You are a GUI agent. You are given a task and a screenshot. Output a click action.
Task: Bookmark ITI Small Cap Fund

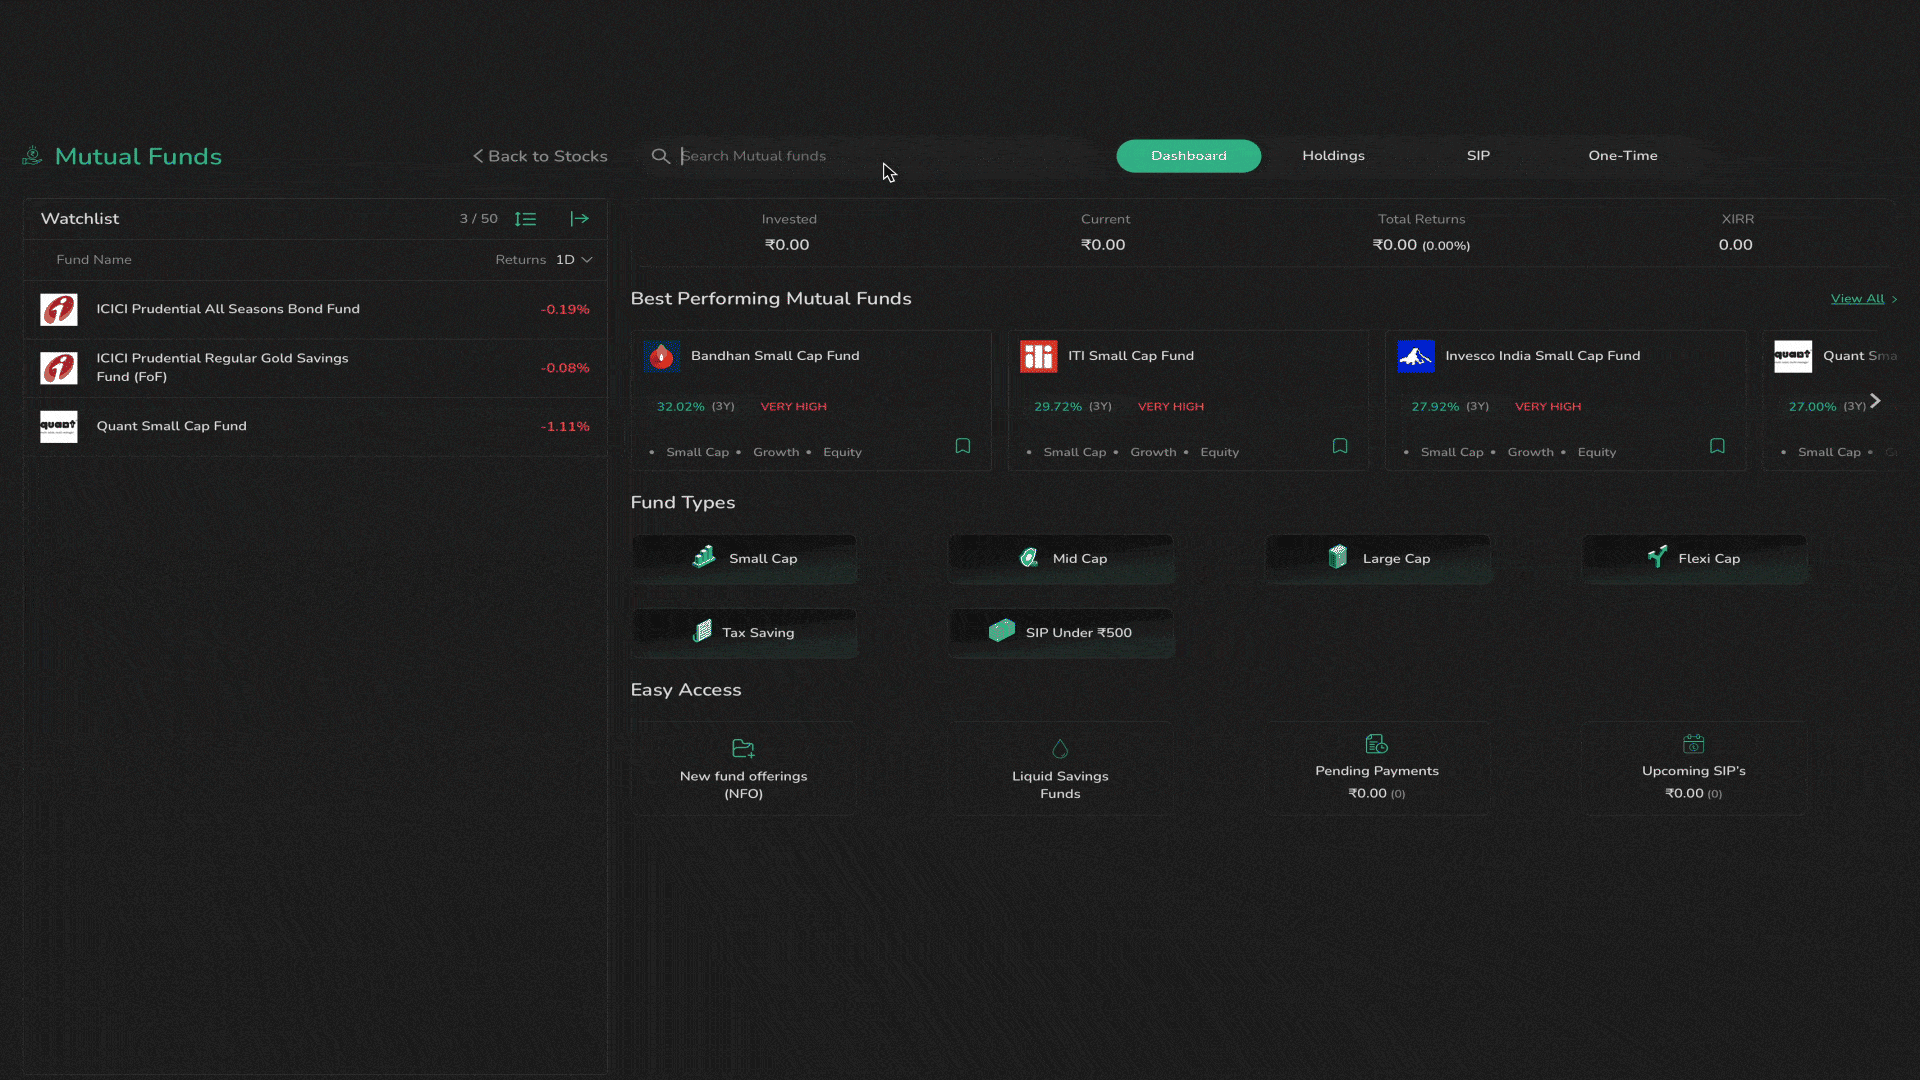(1339, 446)
